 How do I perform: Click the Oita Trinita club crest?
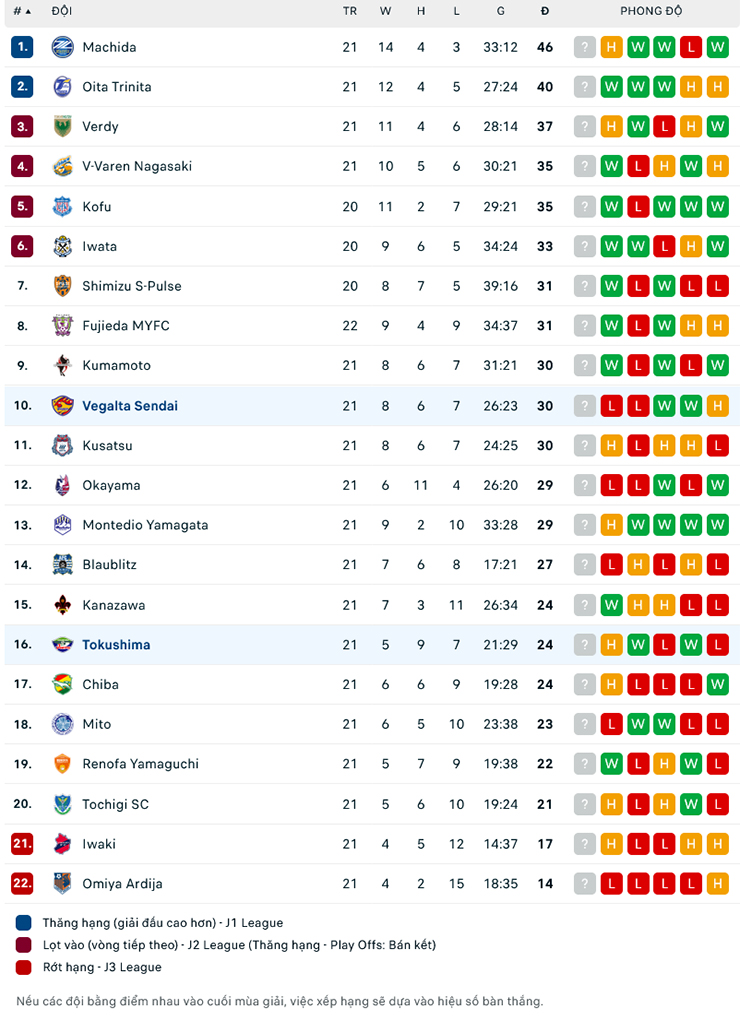[x=63, y=87]
